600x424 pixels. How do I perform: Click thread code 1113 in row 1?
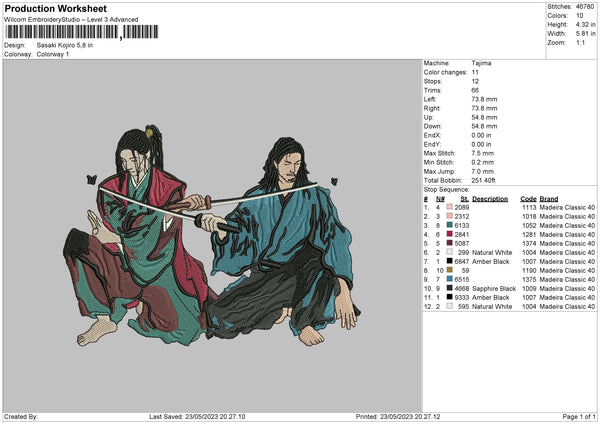click(530, 207)
